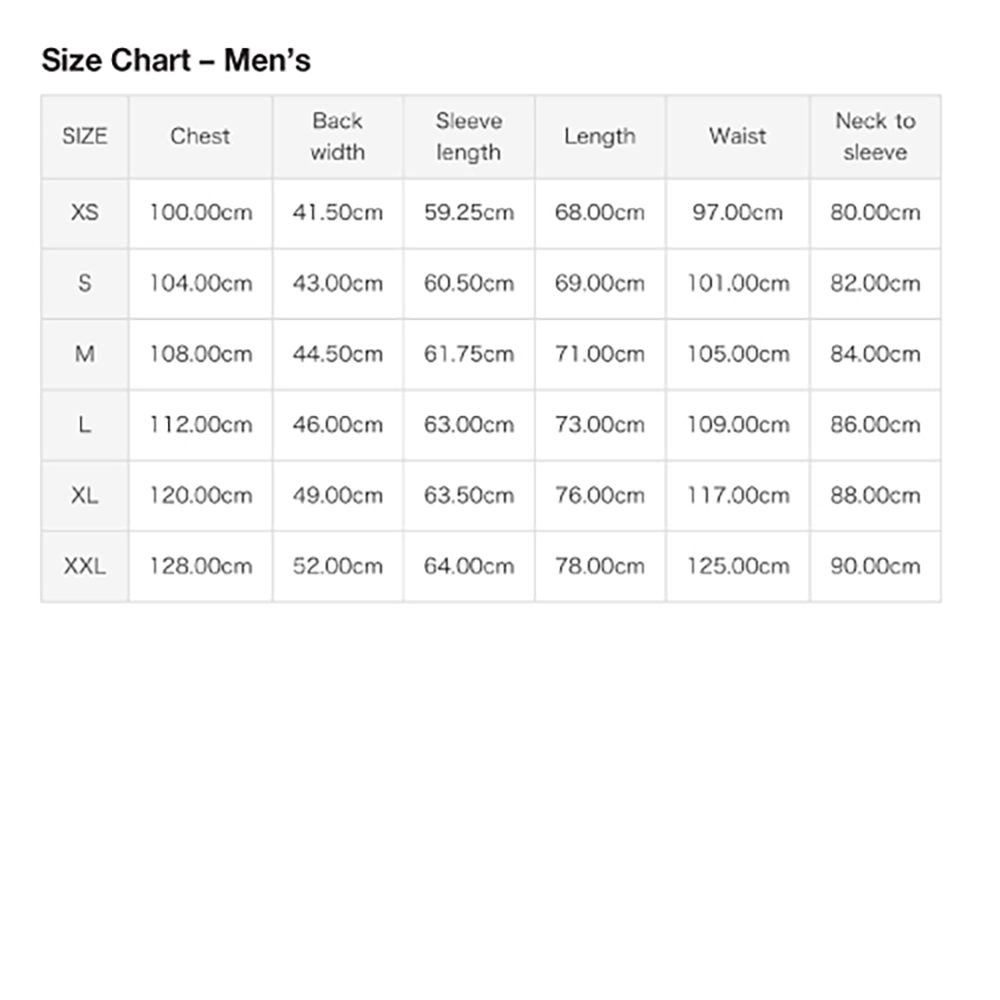Select the Neck to sleeve header
Screen dimensions: 1000x1000
[x=876, y=136]
